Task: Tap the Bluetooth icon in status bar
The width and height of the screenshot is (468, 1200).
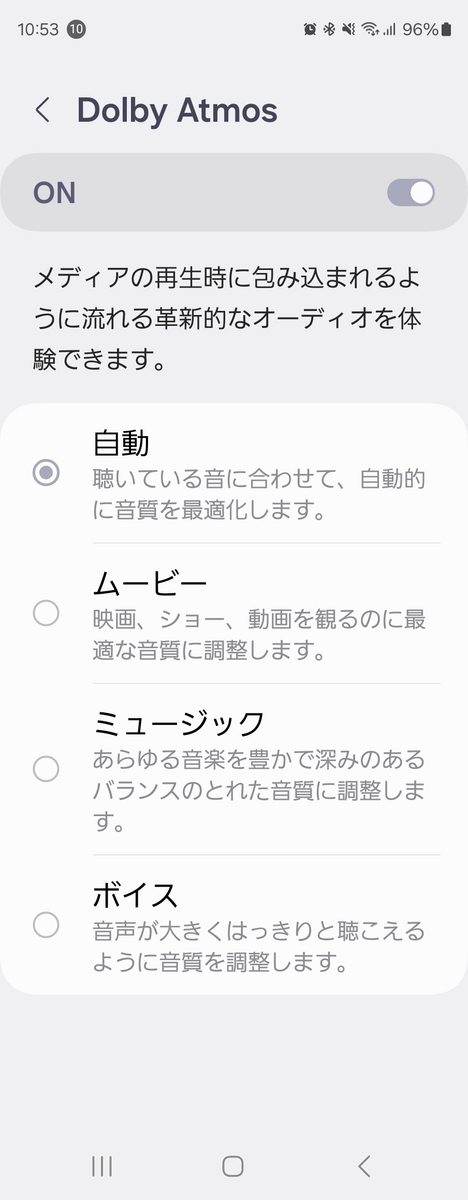Action: click(329, 29)
